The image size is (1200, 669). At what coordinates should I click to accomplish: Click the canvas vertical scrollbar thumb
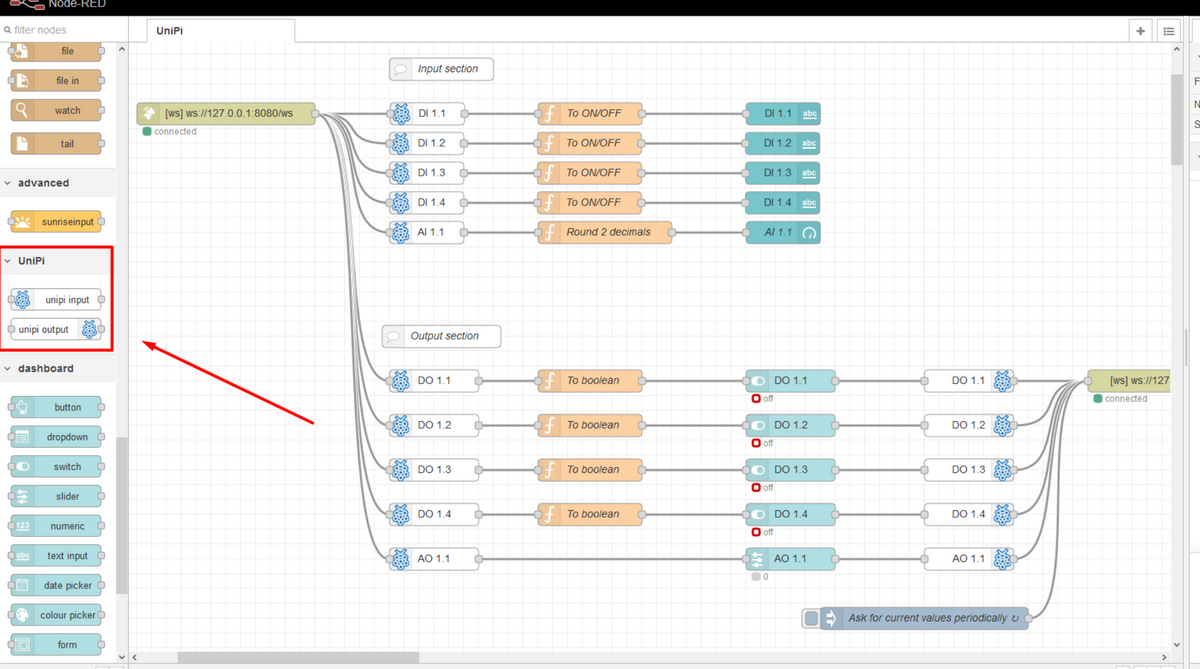1176,119
